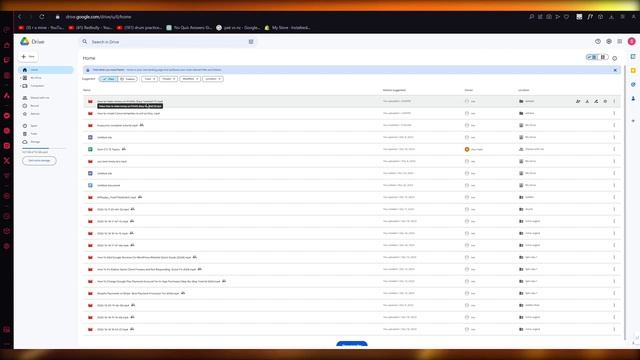Click the plus Get add-ons icon
The height and width of the screenshot is (360, 640).
pos(633,121)
